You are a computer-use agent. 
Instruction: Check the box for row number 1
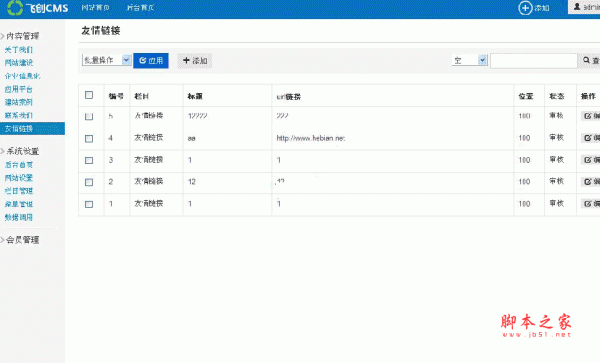coord(89,204)
